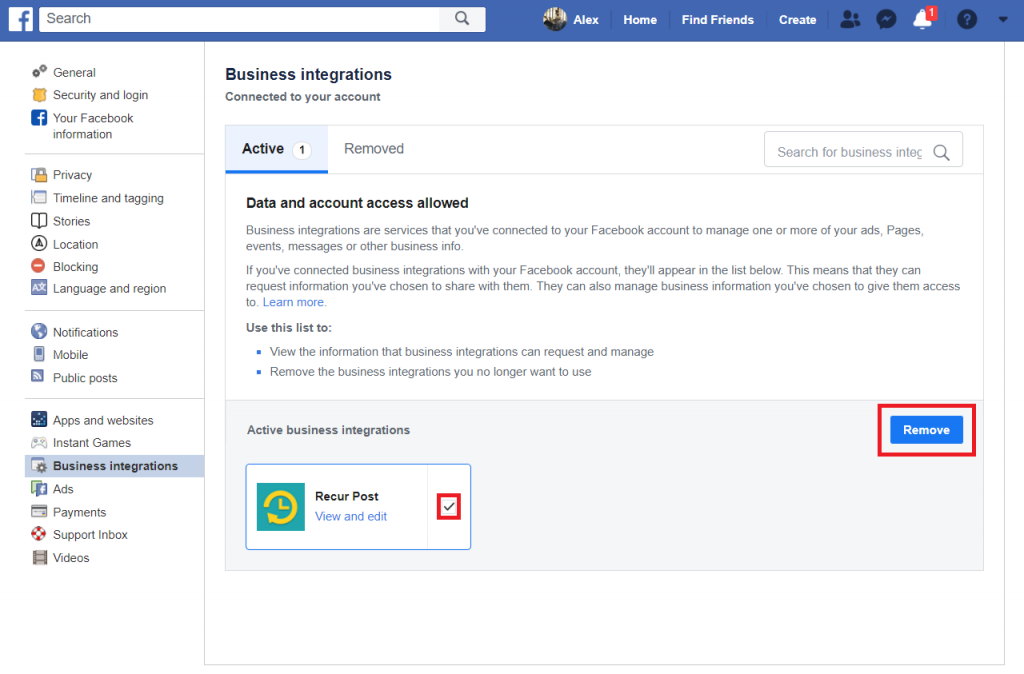Image resolution: width=1024 pixels, height=674 pixels.
Task: Click the Apps and websites icon
Action: click(39, 419)
